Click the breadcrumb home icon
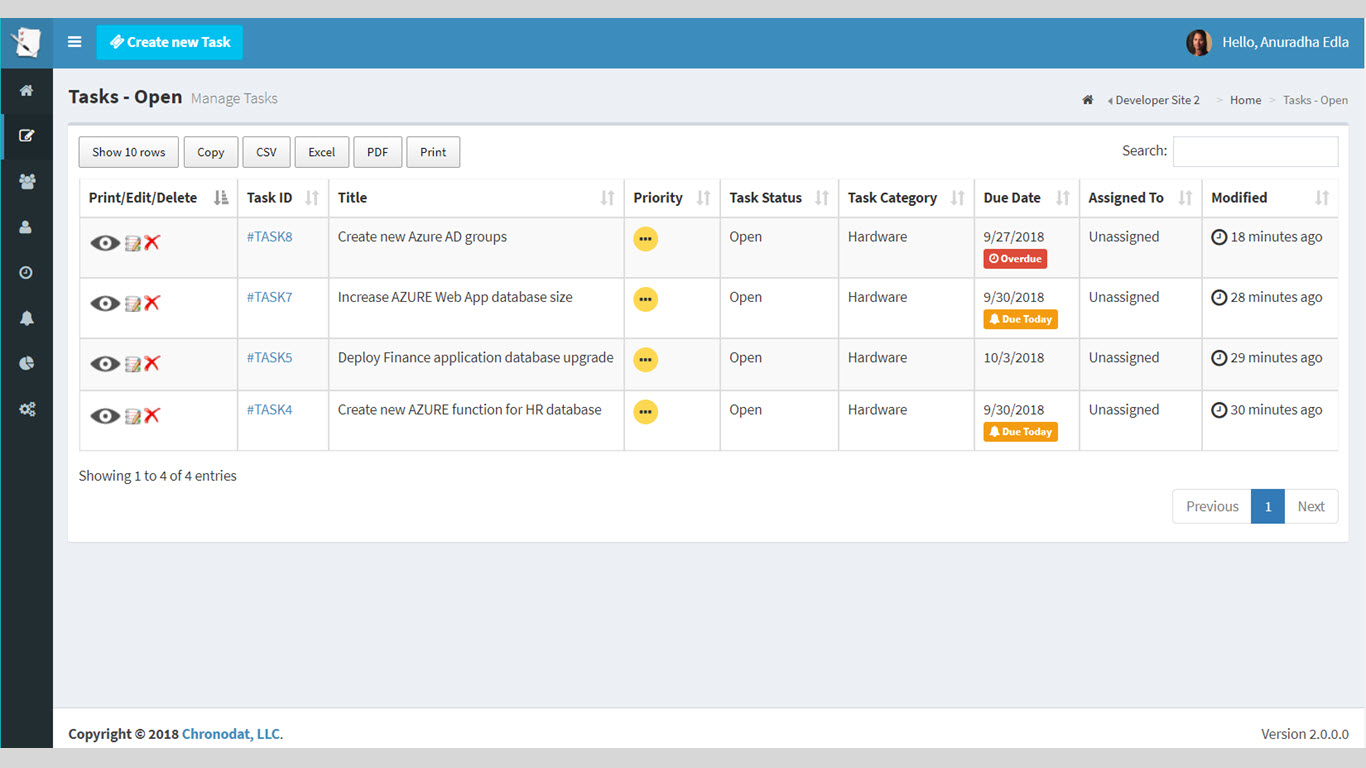The height and width of the screenshot is (768, 1366). 1088,100
